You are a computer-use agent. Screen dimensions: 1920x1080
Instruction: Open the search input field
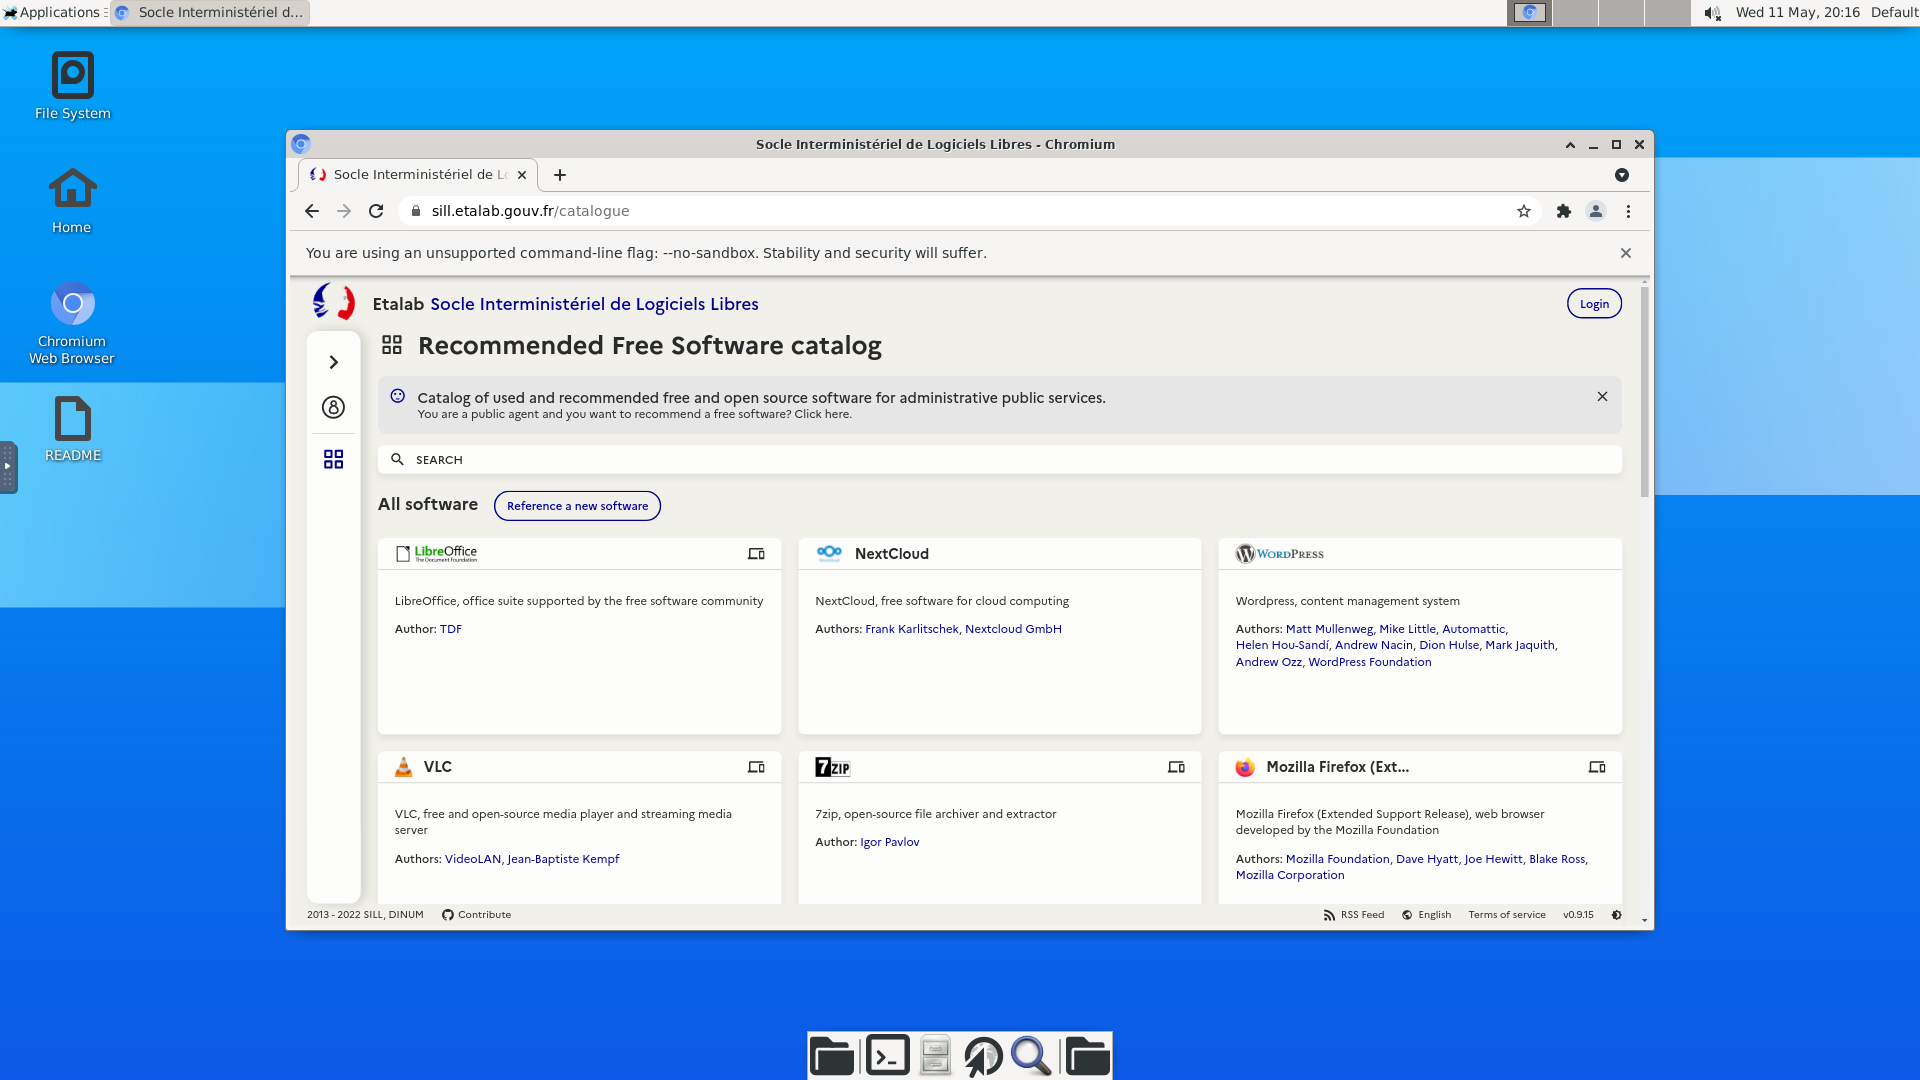point(1000,459)
